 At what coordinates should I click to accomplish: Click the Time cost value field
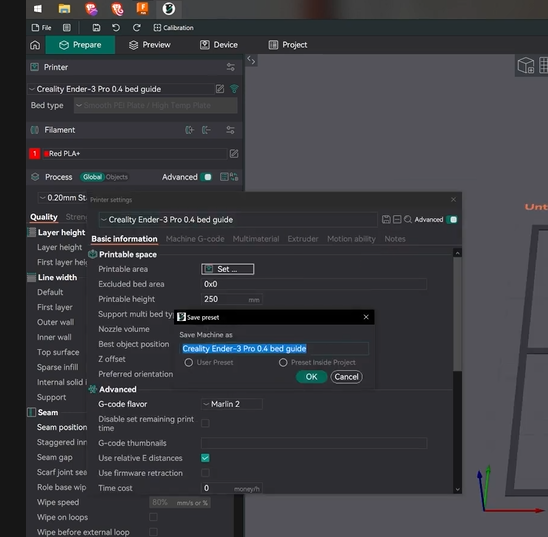point(232,488)
